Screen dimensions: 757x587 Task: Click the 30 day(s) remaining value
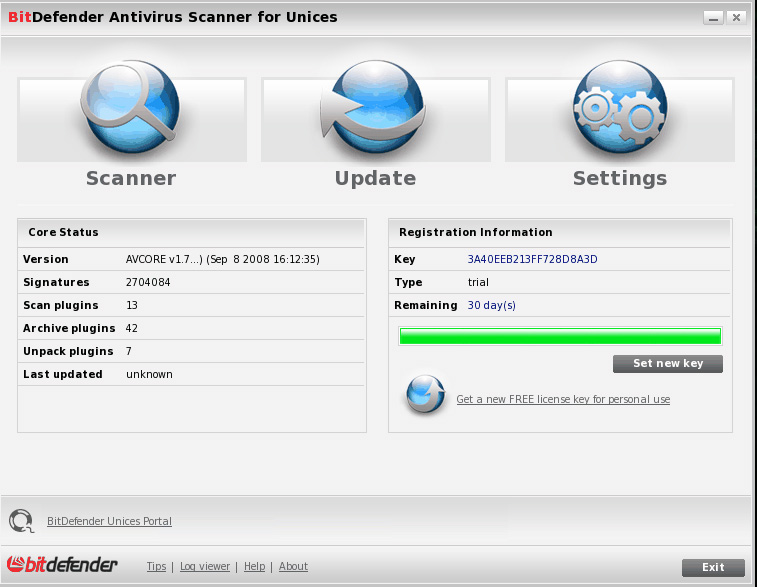click(491, 306)
